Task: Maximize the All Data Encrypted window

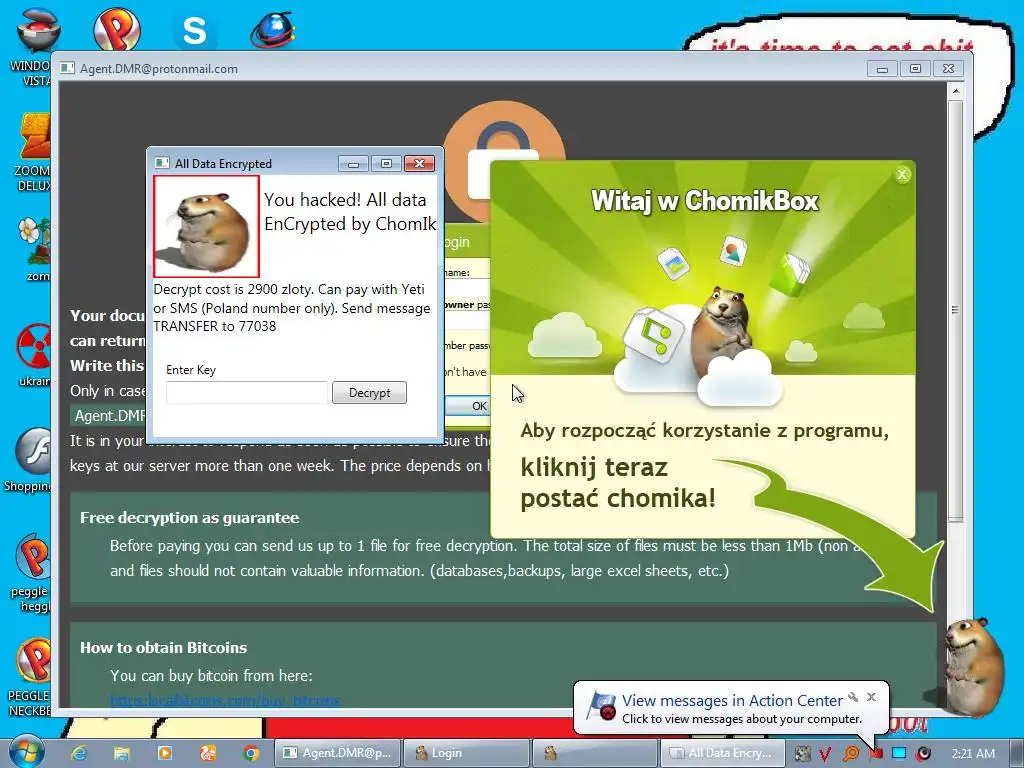Action: 386,163
